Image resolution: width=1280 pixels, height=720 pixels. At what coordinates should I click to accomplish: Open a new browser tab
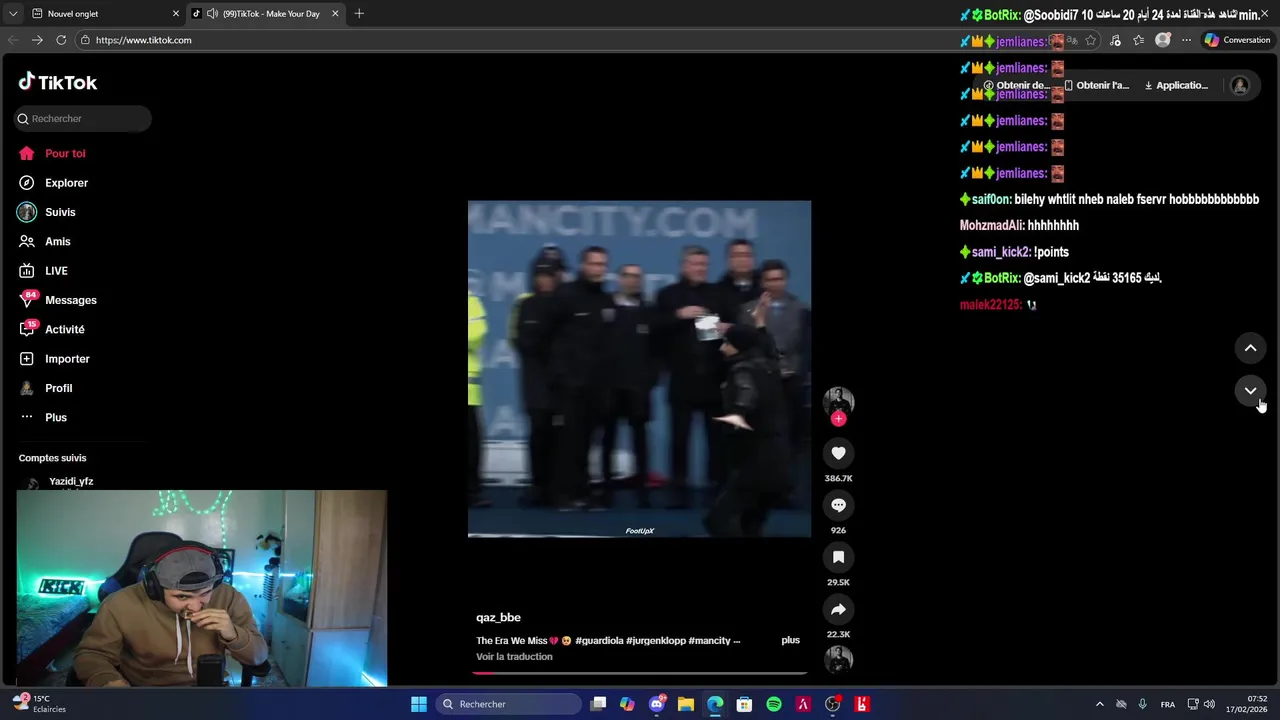coord(359,14)
